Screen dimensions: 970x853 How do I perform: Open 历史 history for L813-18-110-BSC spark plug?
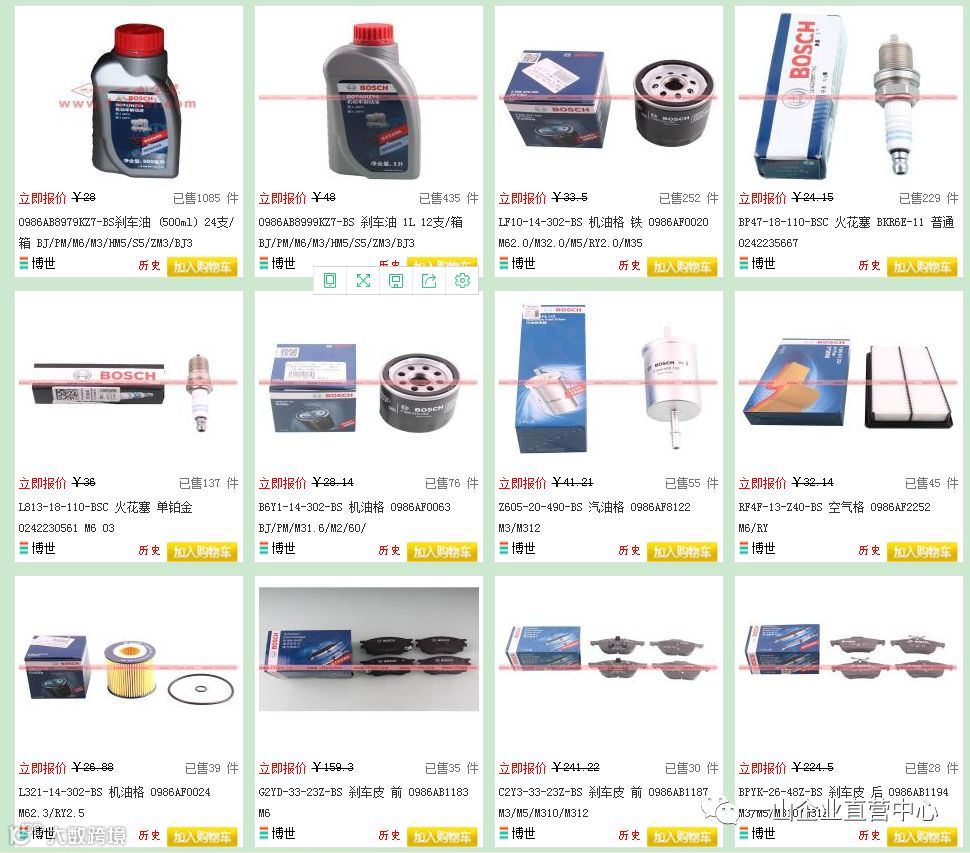click(x=149, y=551)
